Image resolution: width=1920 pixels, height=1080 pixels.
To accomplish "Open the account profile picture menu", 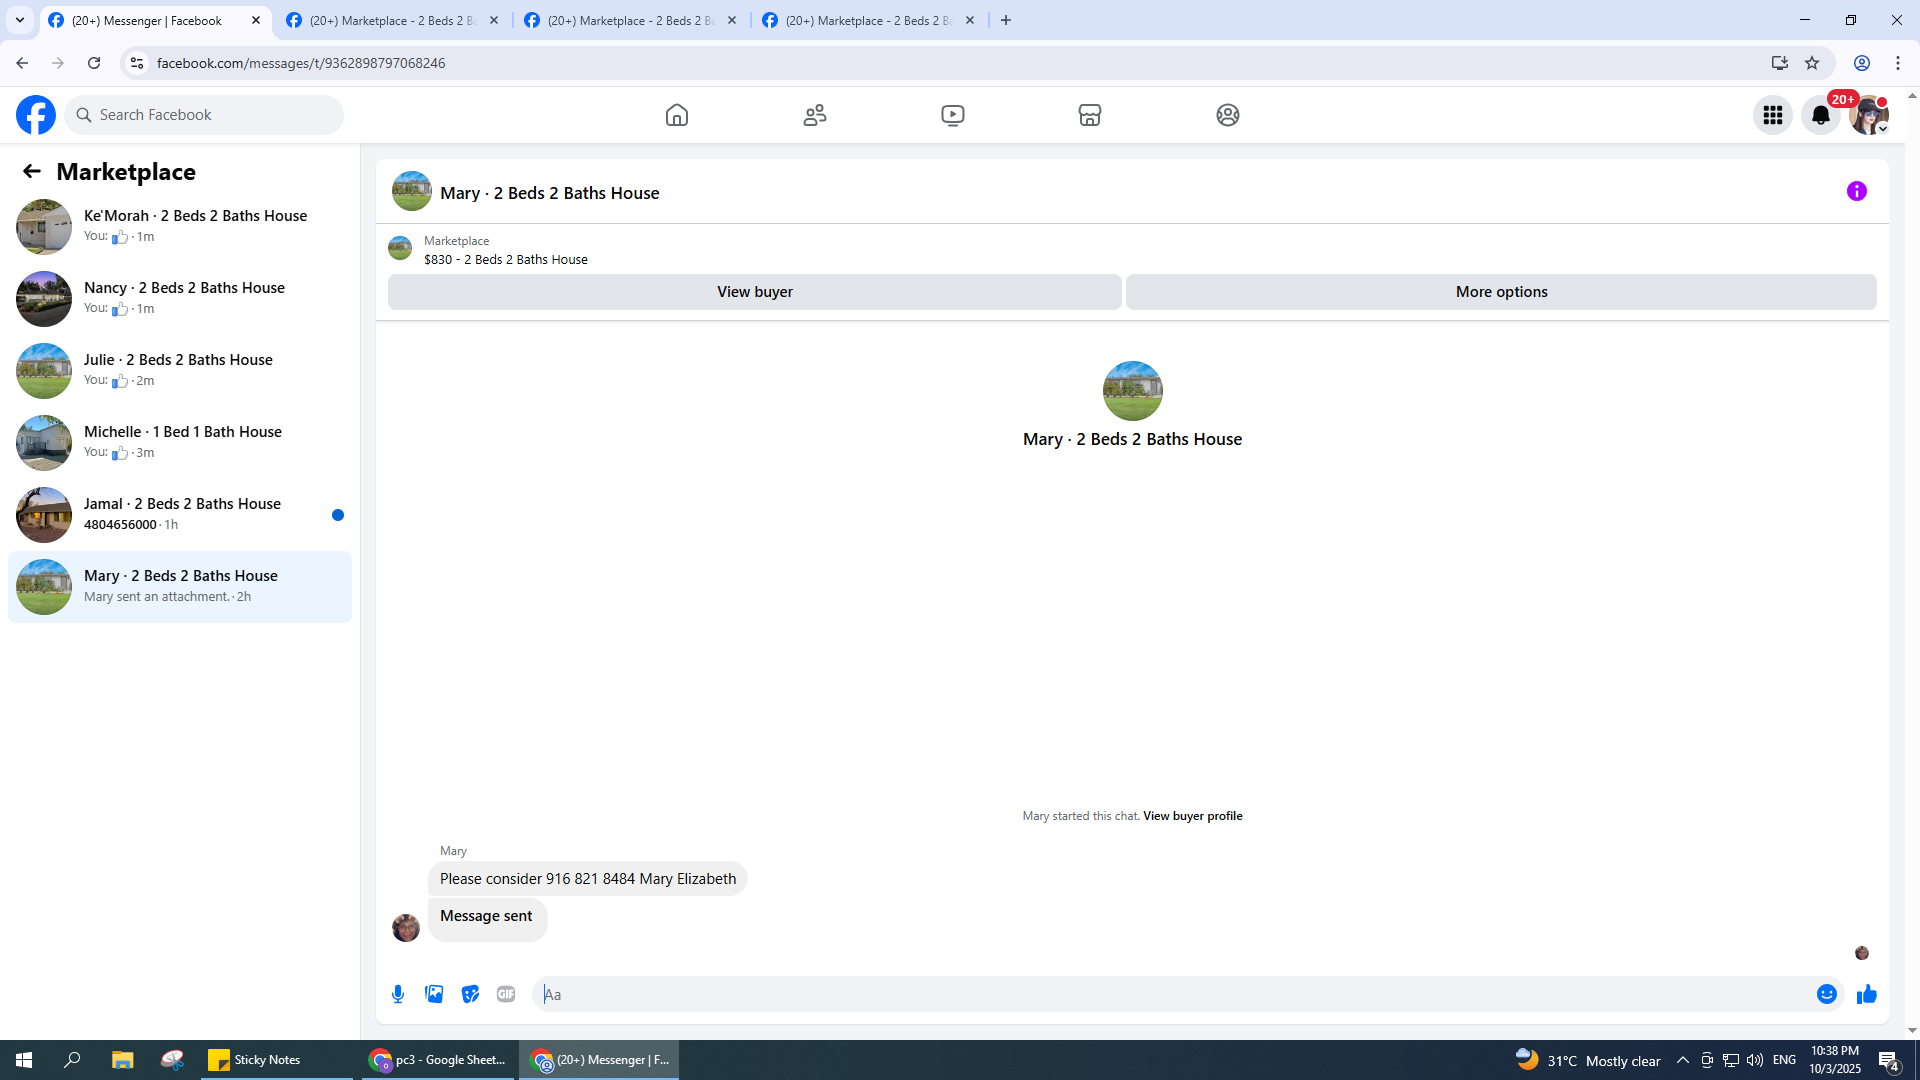I will click(x=1869, y=115).
